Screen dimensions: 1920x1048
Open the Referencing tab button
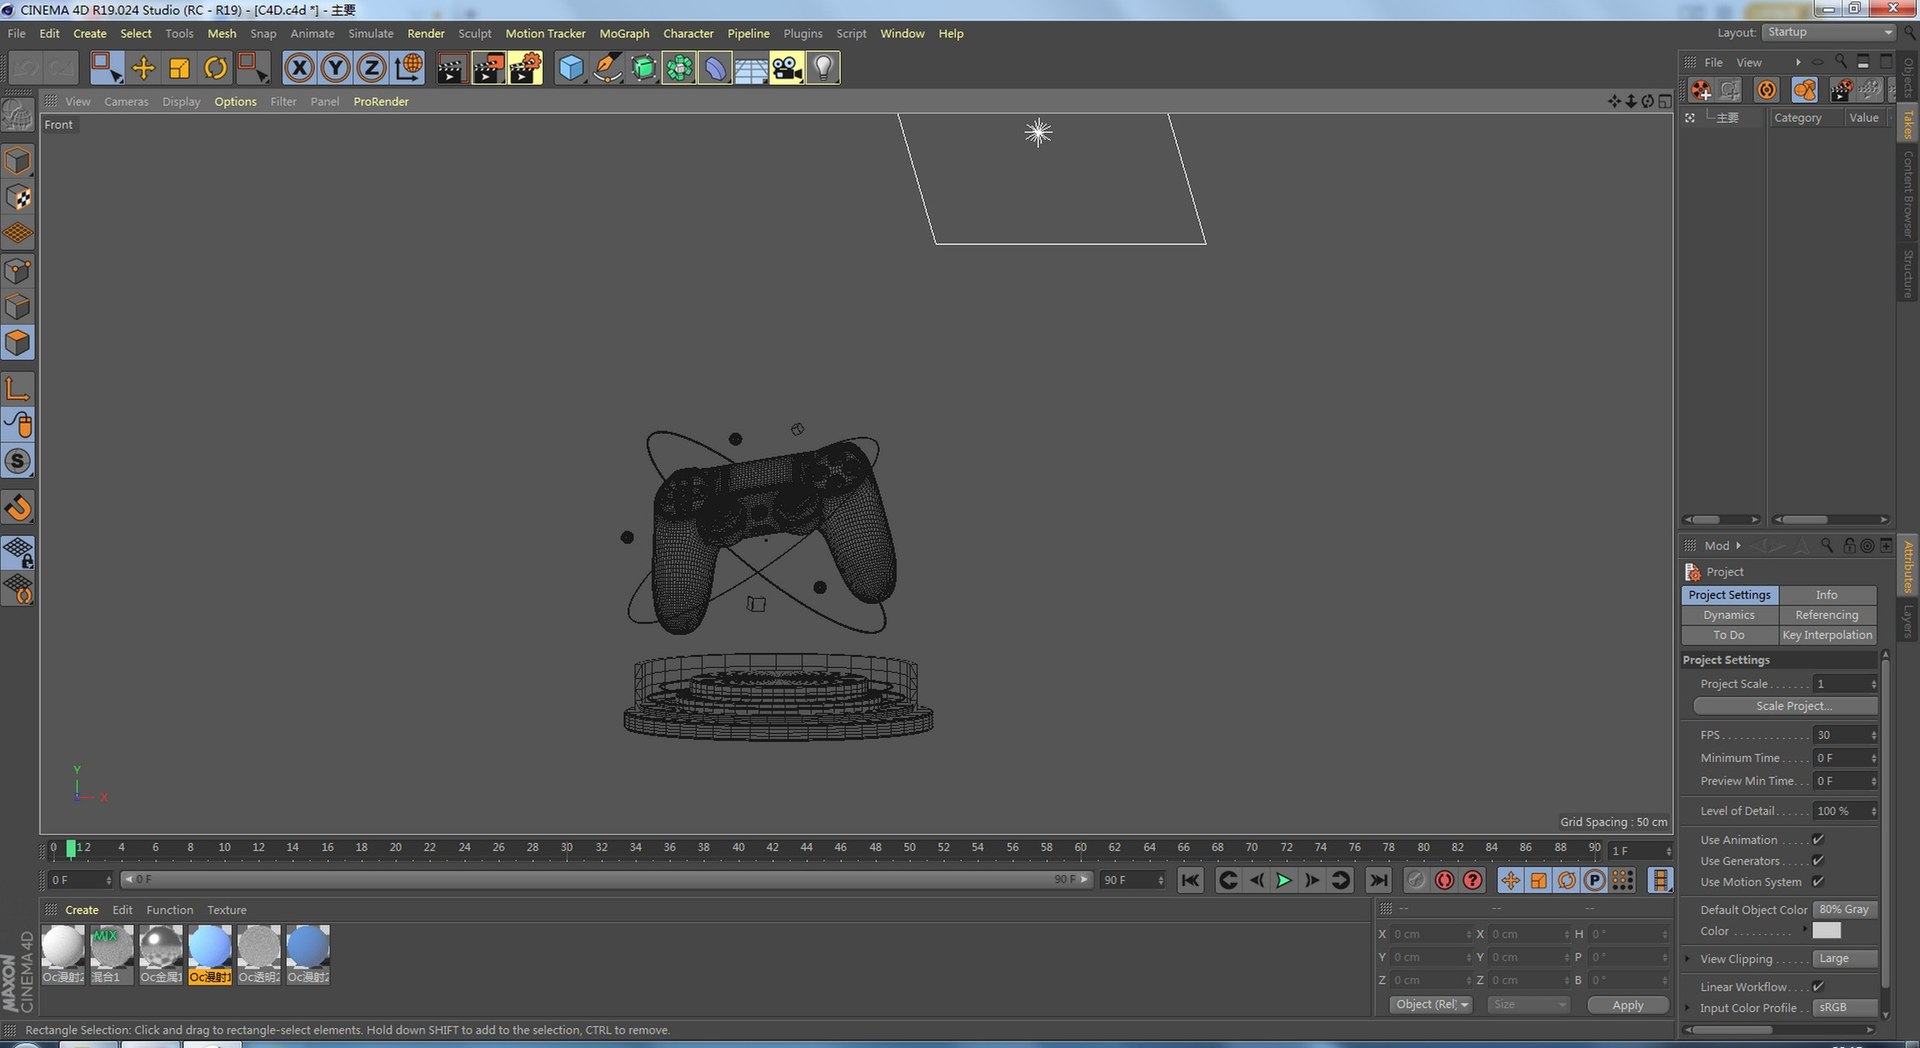coord(1827,615)
